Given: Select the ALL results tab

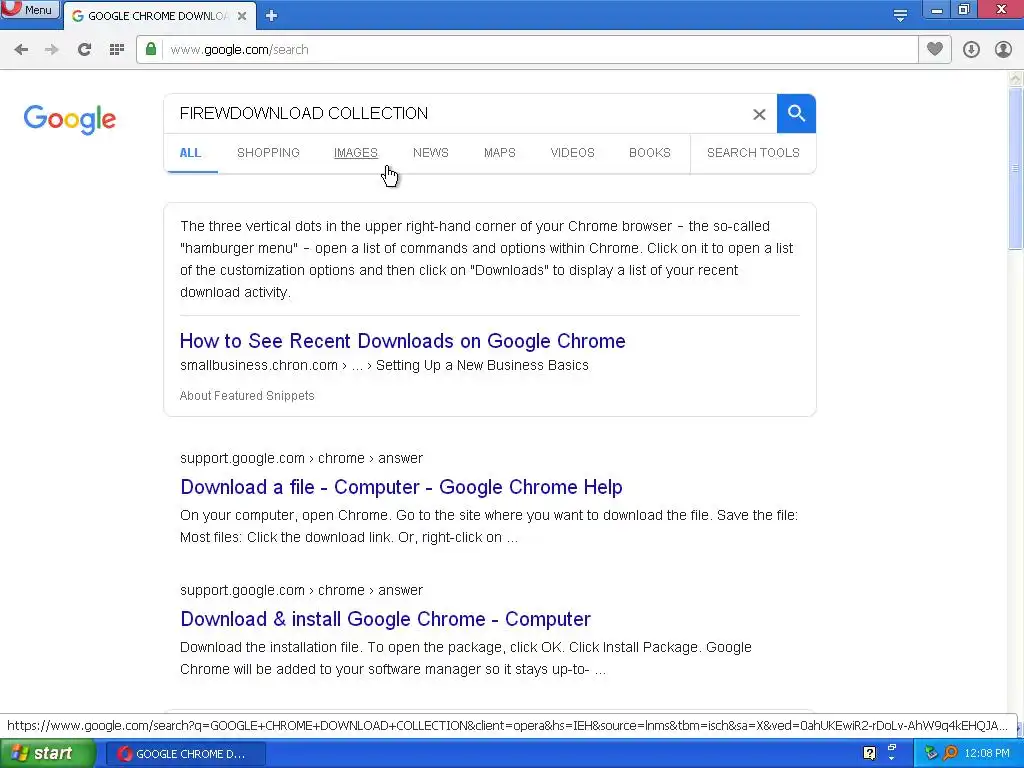Looking at the screenshot, I should click(190, 153).
